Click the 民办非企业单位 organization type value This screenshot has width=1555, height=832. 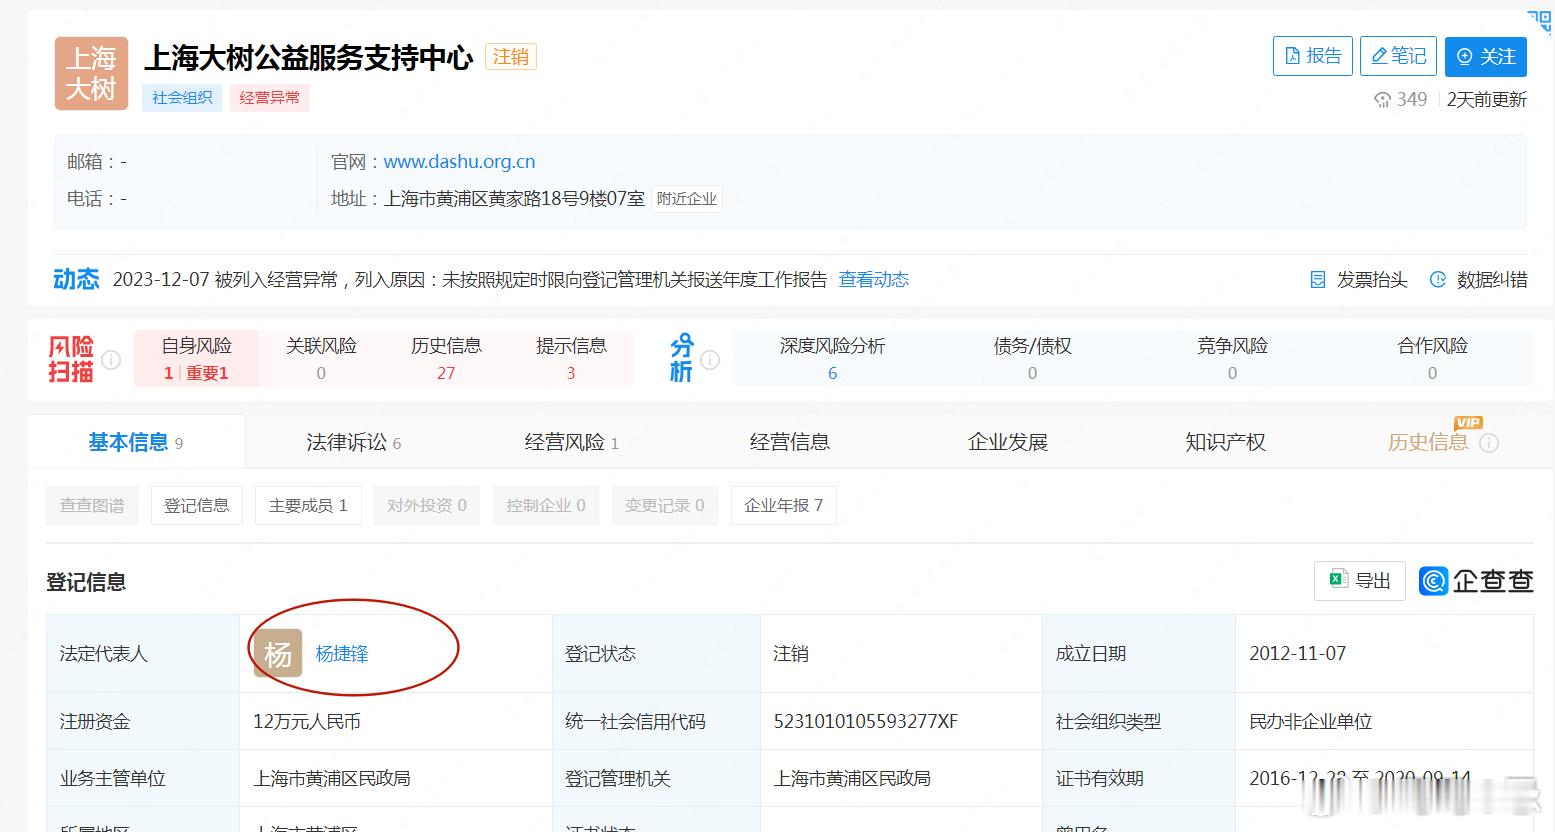click(1311, 721)
